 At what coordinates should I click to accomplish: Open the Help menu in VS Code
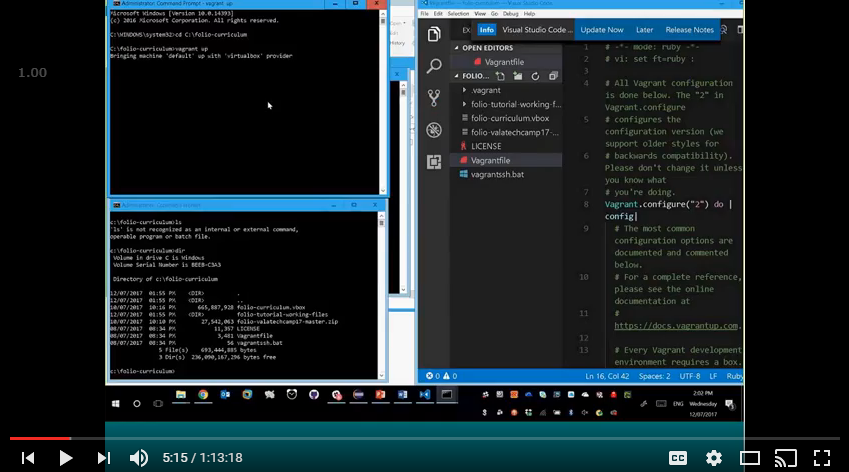point(530,14)
